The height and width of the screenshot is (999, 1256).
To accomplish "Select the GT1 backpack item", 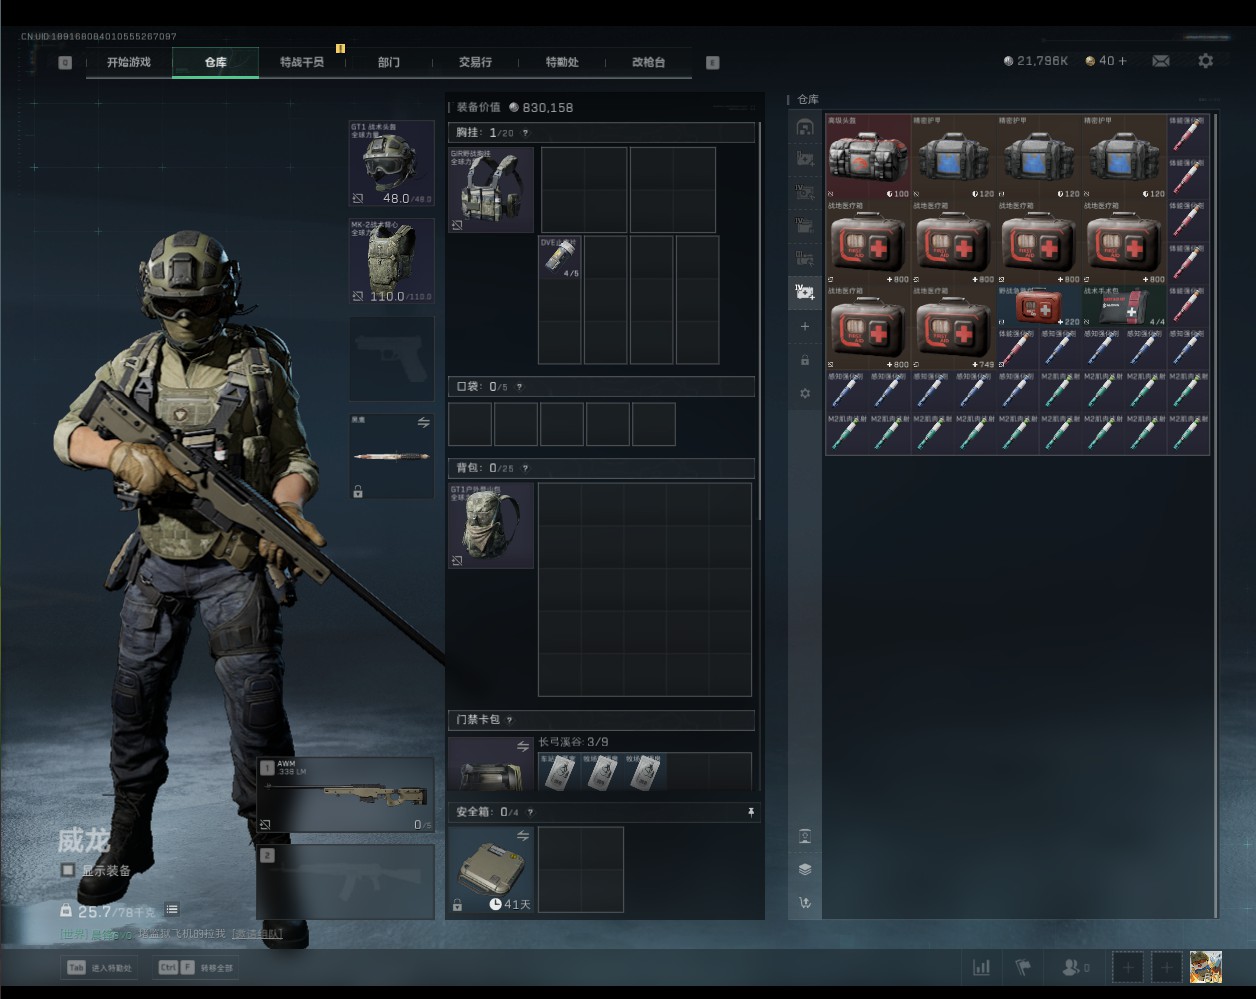I will [x=491, y=526].
